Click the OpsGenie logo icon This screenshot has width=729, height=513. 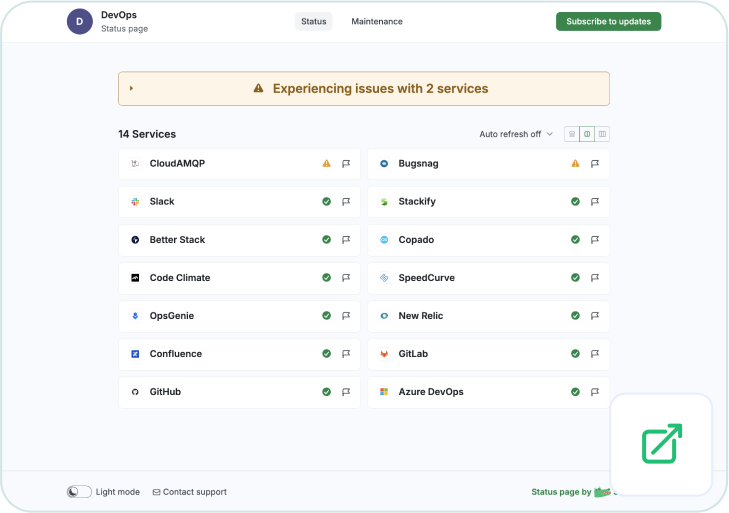point(135,316)
